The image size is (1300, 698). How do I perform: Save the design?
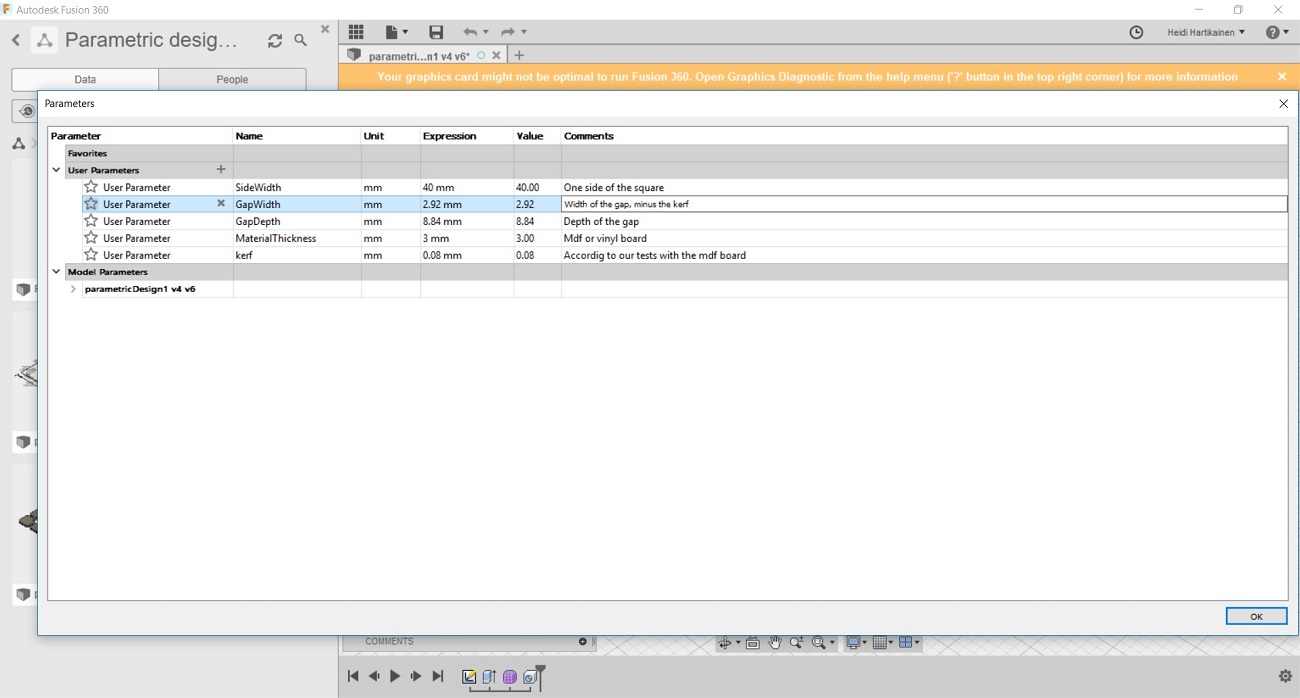[x=436, y=32]
